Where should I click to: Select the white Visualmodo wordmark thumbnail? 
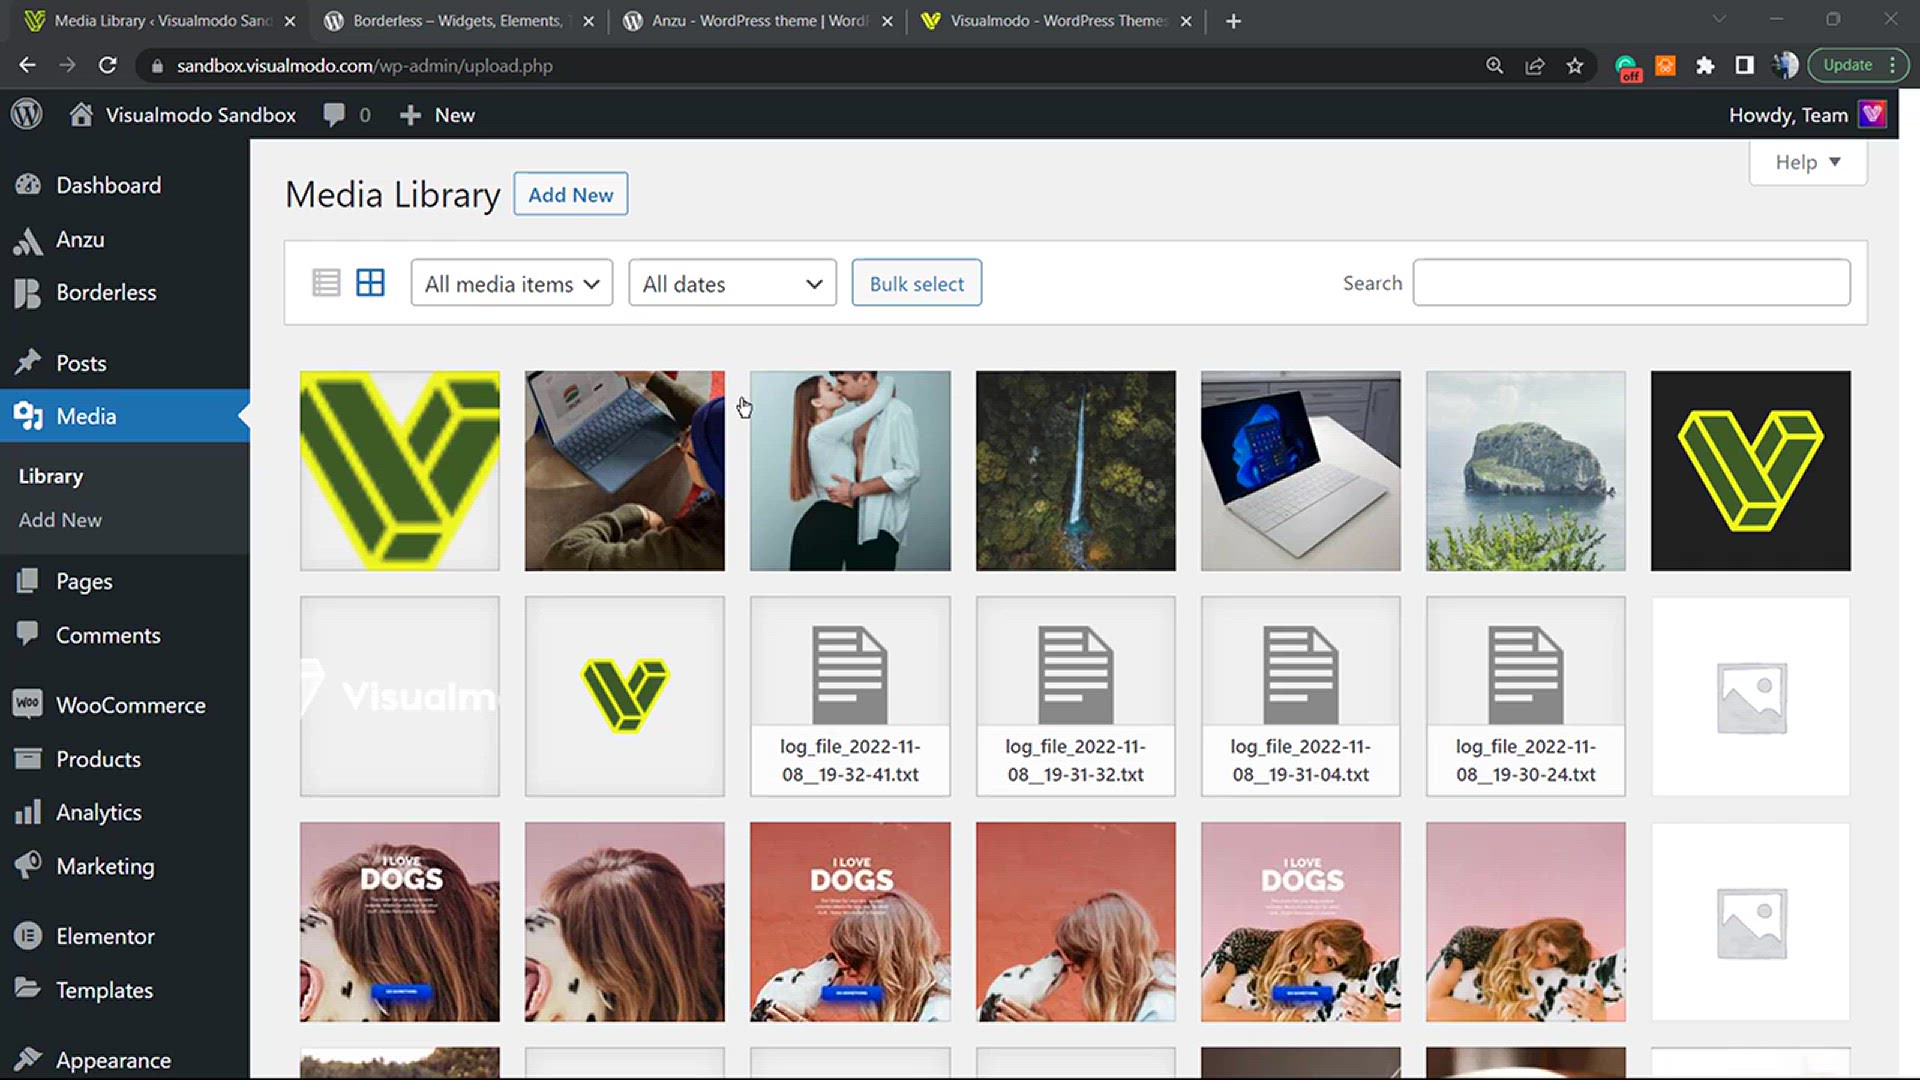coord(400,696)
